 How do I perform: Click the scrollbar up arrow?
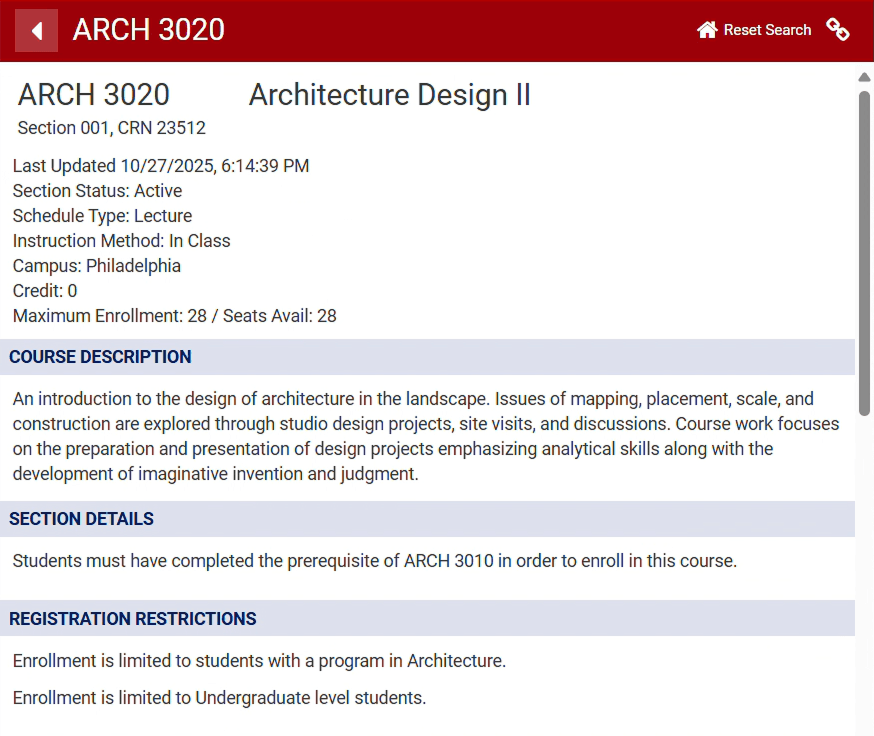pyautogui.click(x=865, y=78)
